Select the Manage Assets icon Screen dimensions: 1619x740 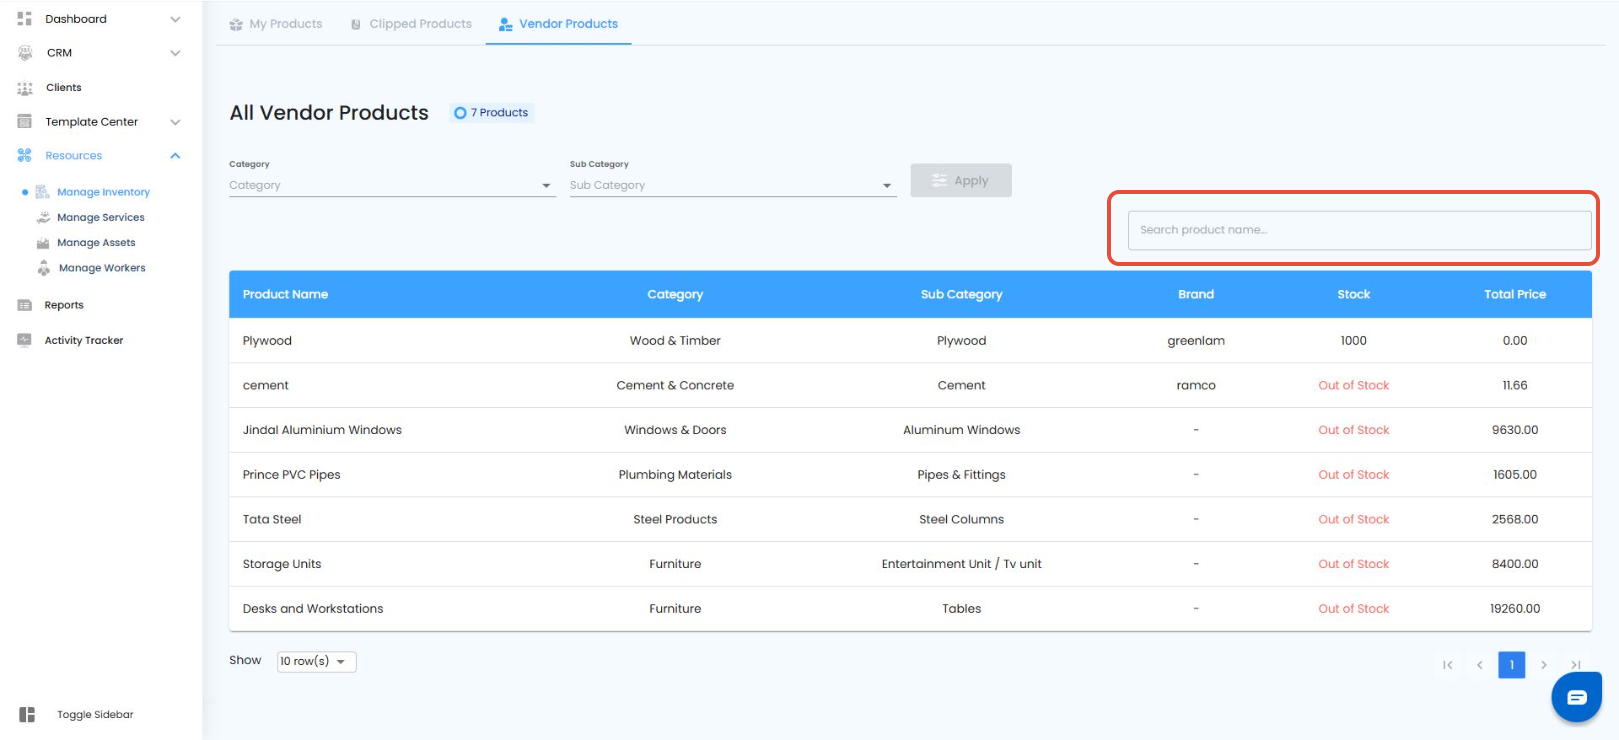43,243
